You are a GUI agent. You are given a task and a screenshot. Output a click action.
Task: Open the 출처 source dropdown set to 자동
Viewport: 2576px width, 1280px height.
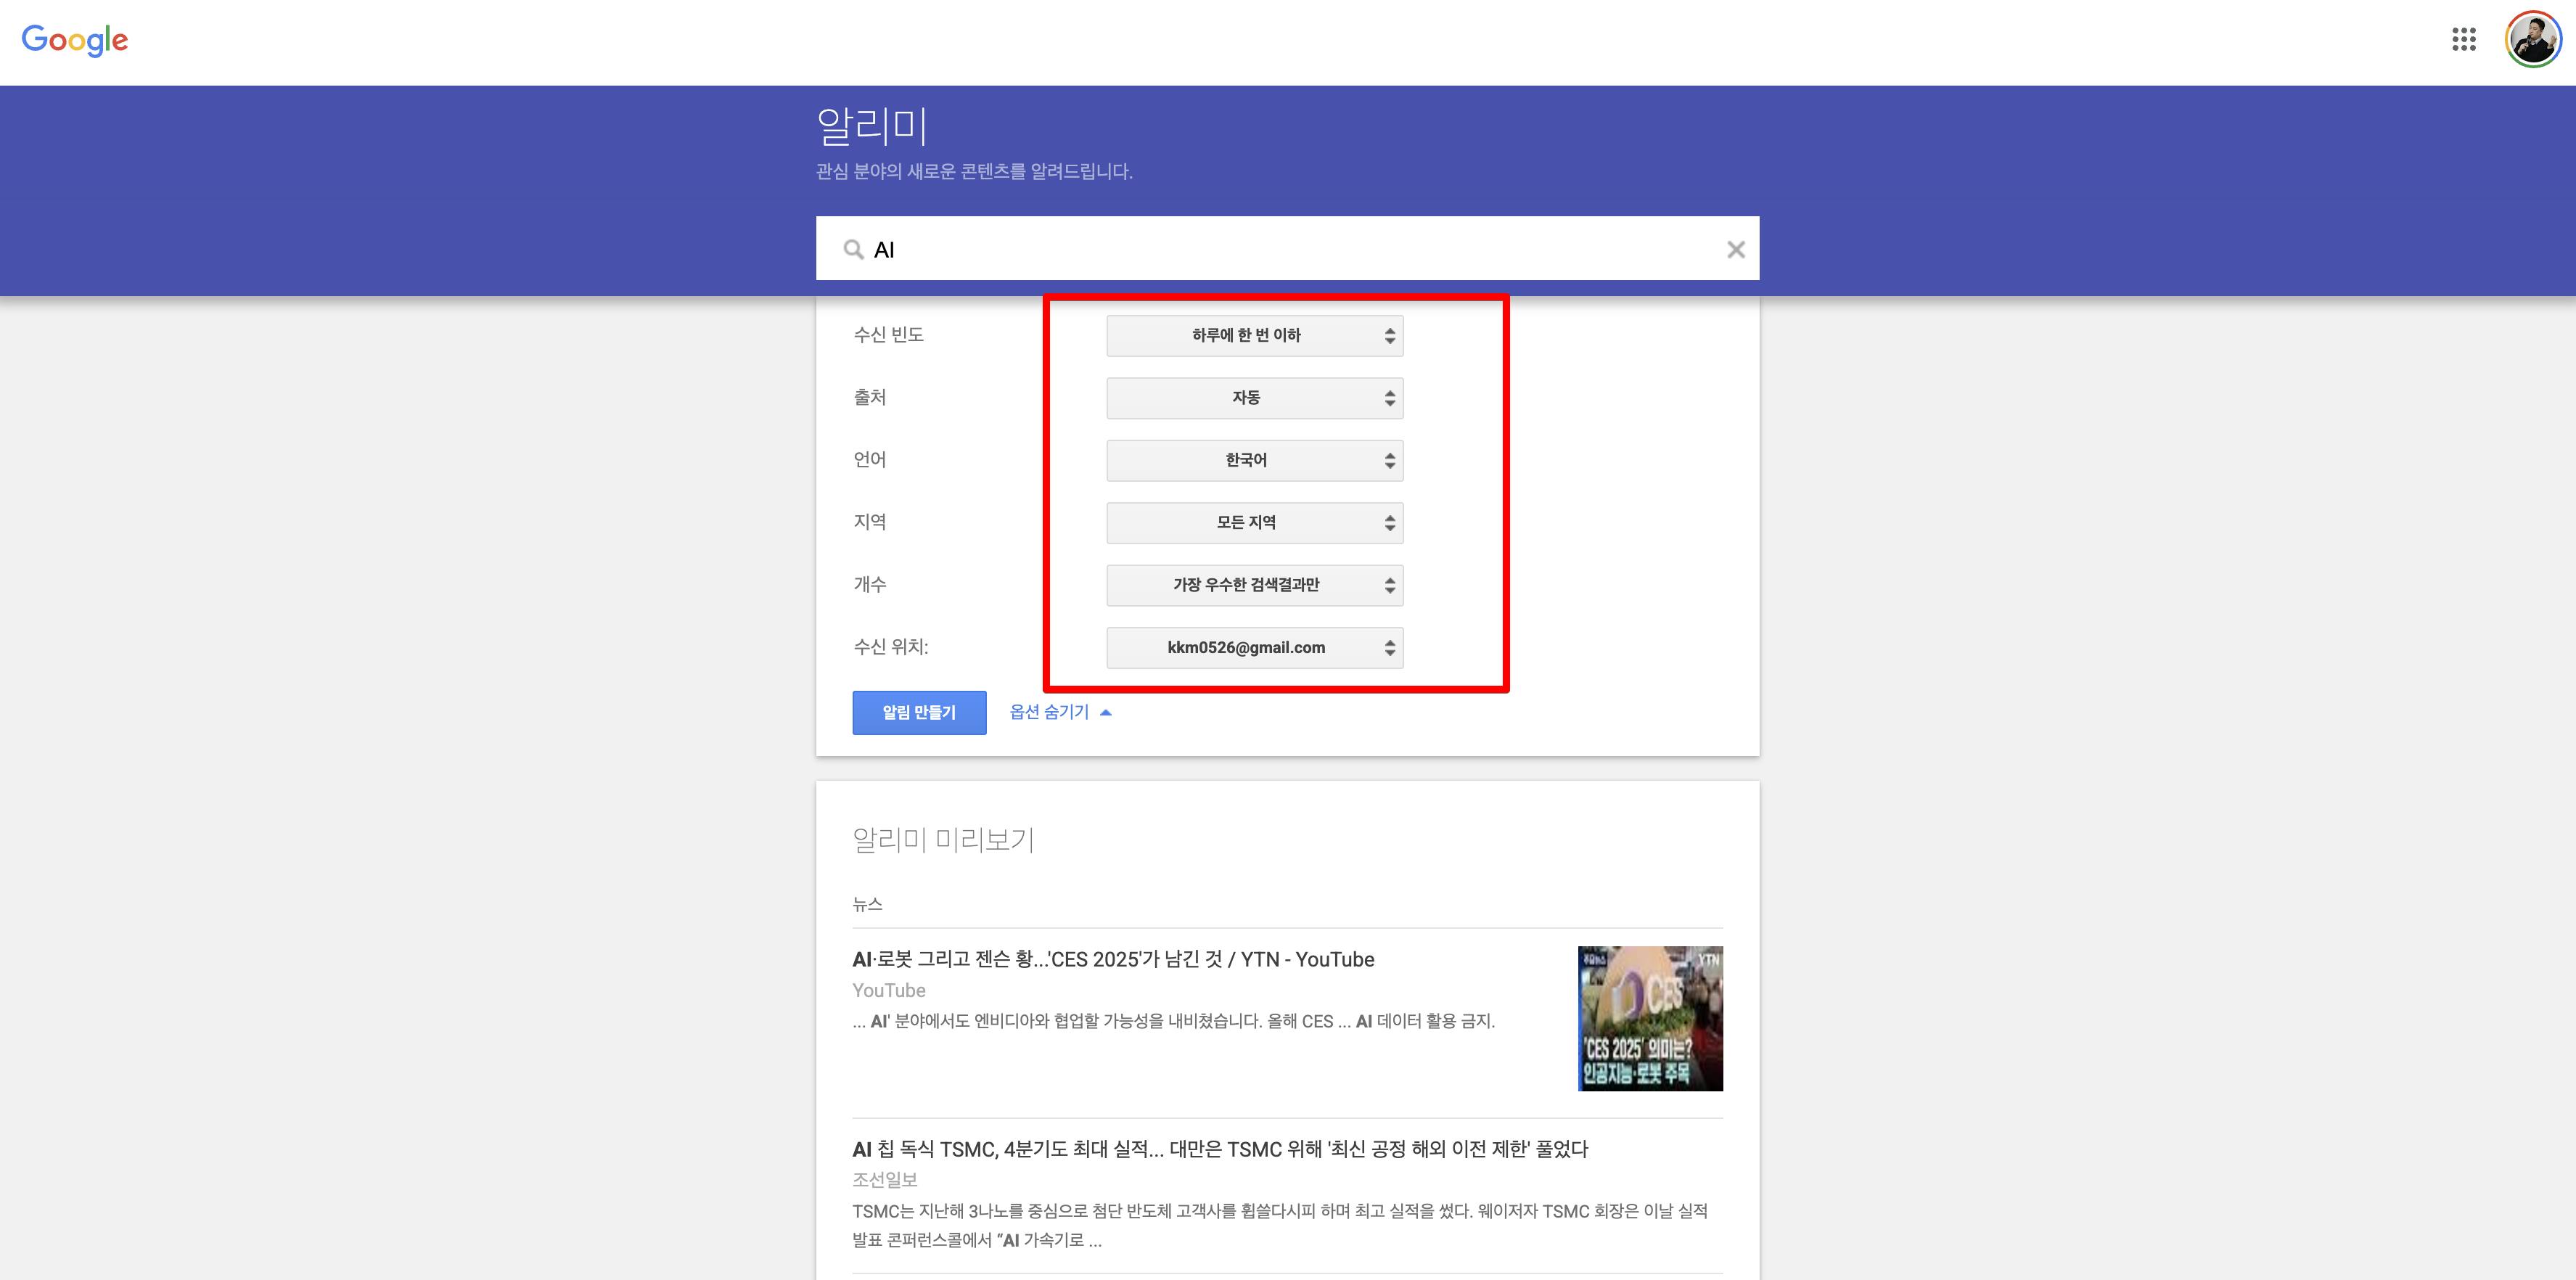click(1255, 398)
